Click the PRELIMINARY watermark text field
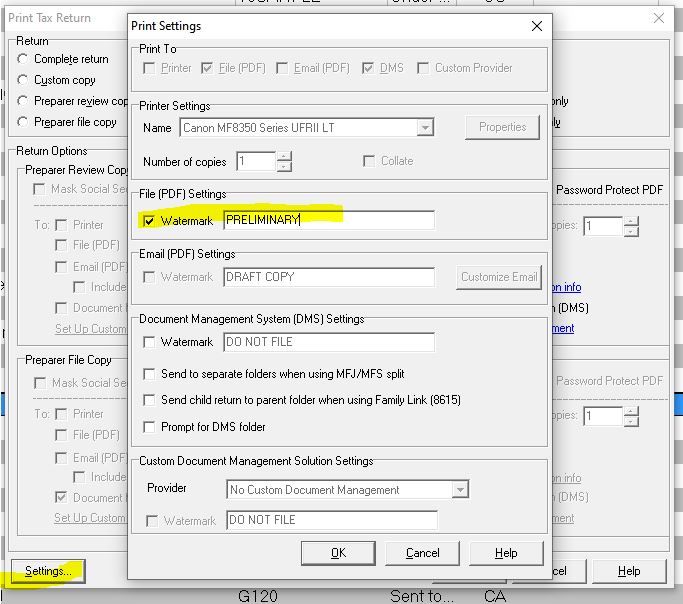This screenshot has height=604, width=683. [x=328, y=220]
